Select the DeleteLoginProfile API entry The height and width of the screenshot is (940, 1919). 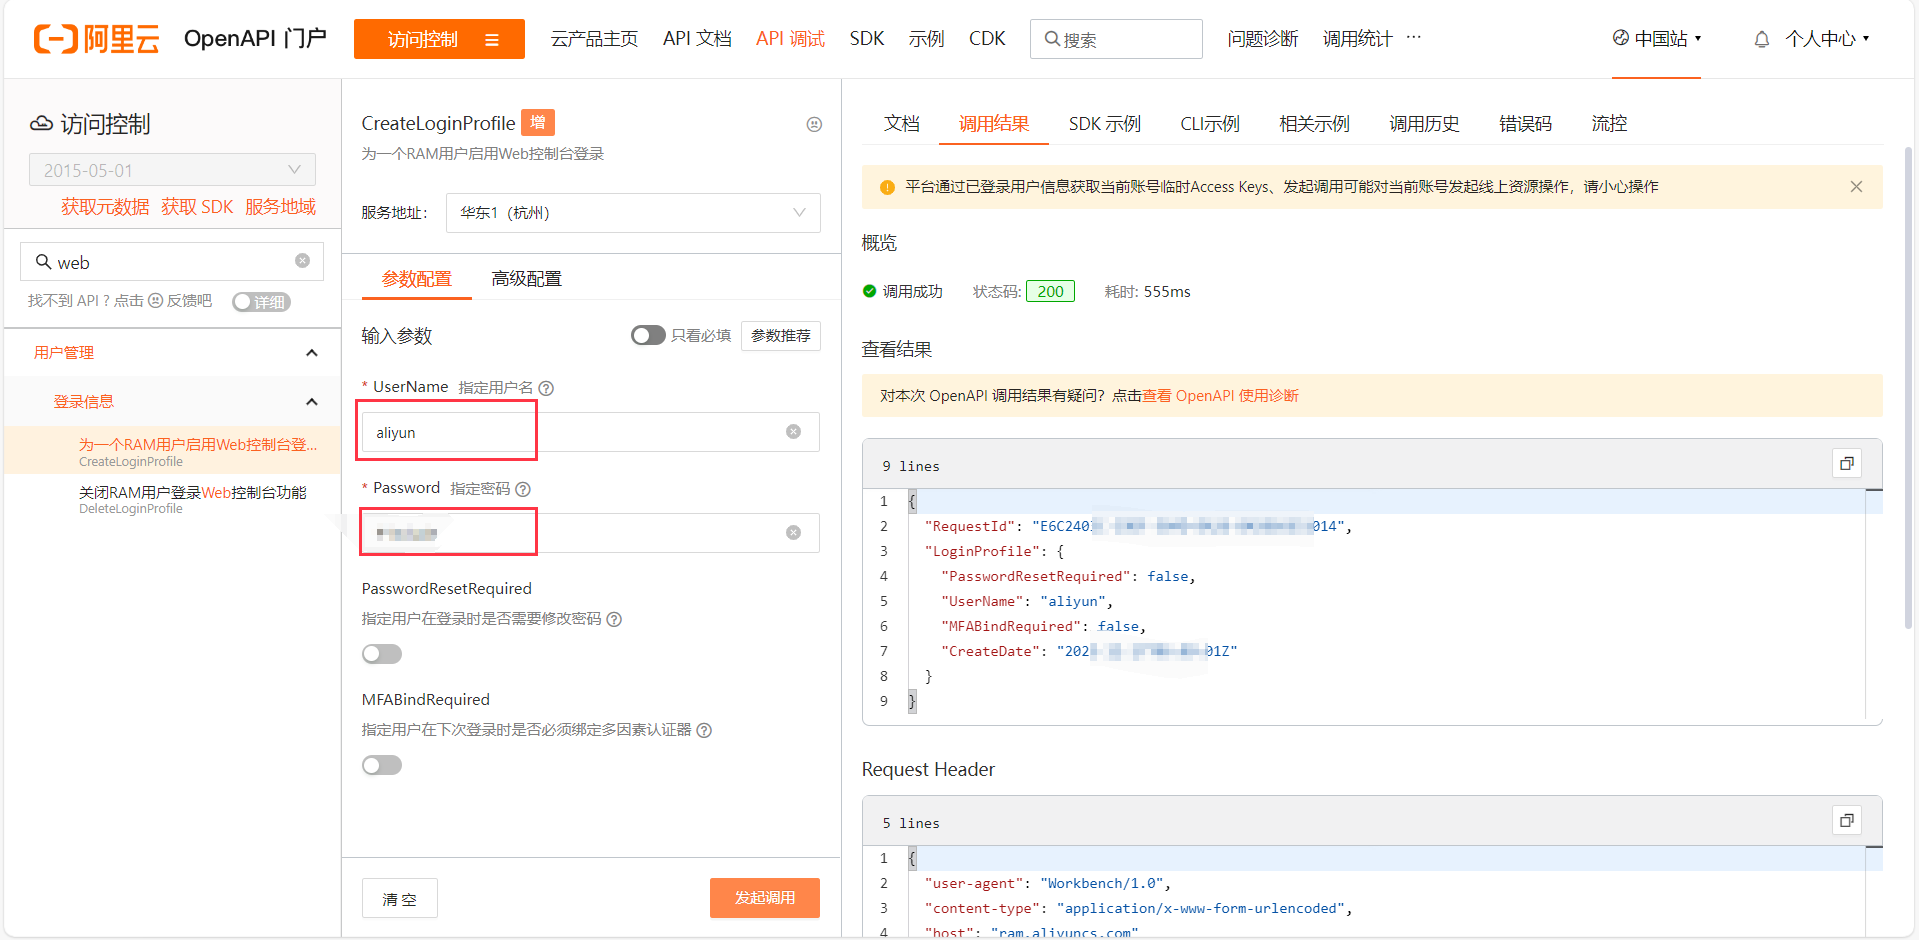[192, 499]
